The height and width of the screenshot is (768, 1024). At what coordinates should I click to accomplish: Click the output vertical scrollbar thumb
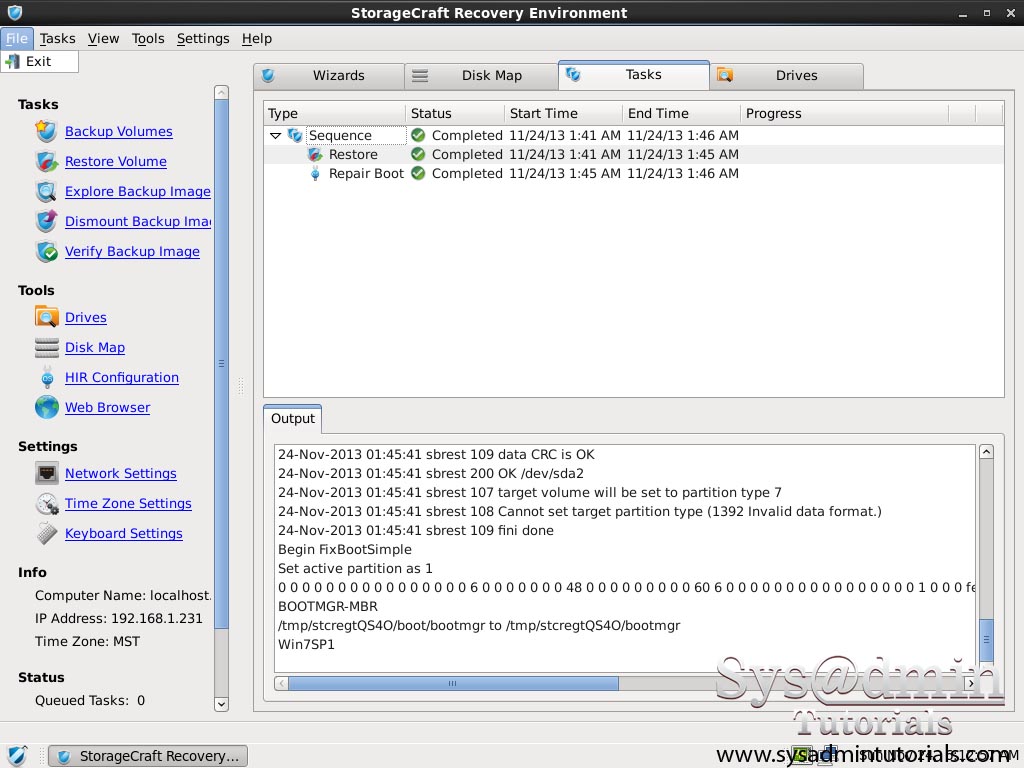[986, 640]
